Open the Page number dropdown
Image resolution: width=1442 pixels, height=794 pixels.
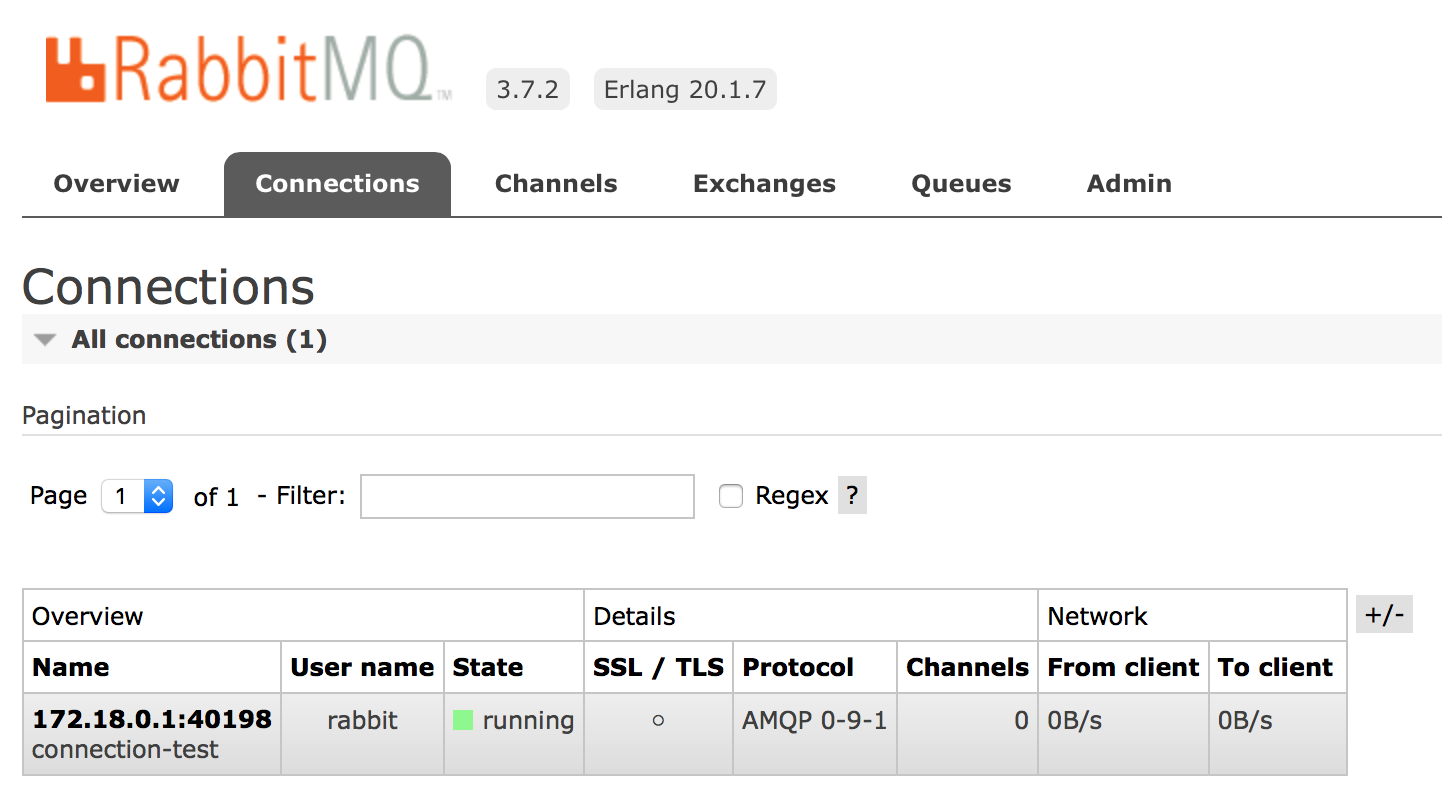(138, 496)
